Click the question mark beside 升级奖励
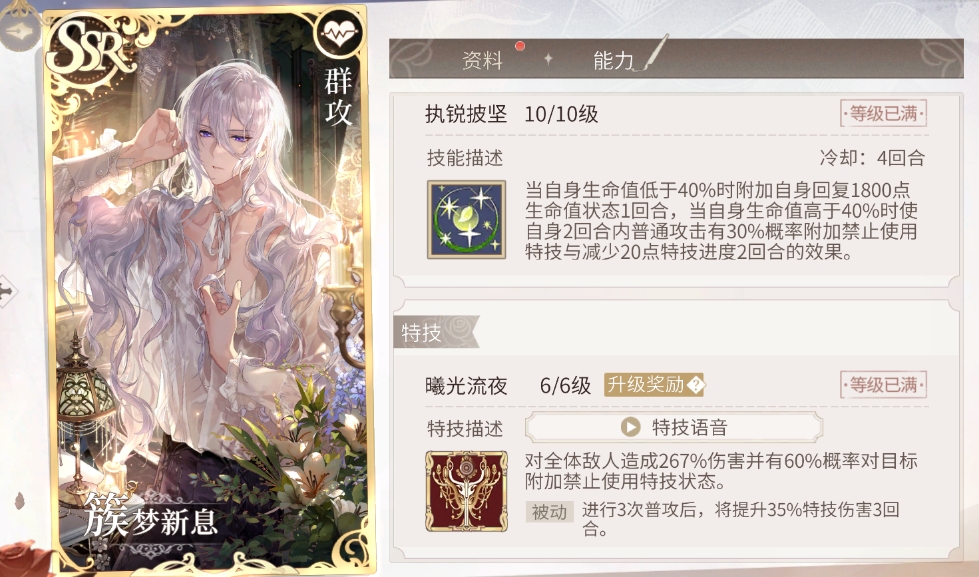The width and height of the screenshot is (979, 577). coord(695,385)
